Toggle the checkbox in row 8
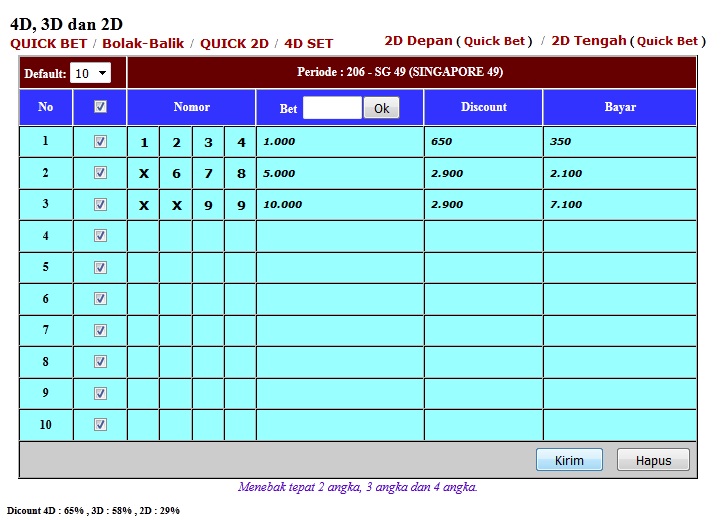This screenshot has width=721, height=520. click(x=100, y=362)
